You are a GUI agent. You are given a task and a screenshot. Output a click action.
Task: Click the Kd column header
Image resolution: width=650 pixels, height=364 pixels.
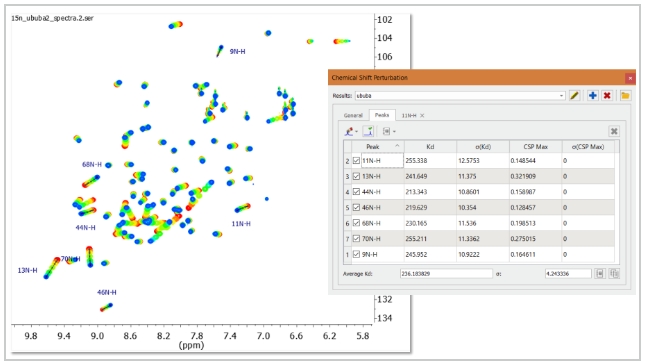pyautogui.click(x=430, y=147)
